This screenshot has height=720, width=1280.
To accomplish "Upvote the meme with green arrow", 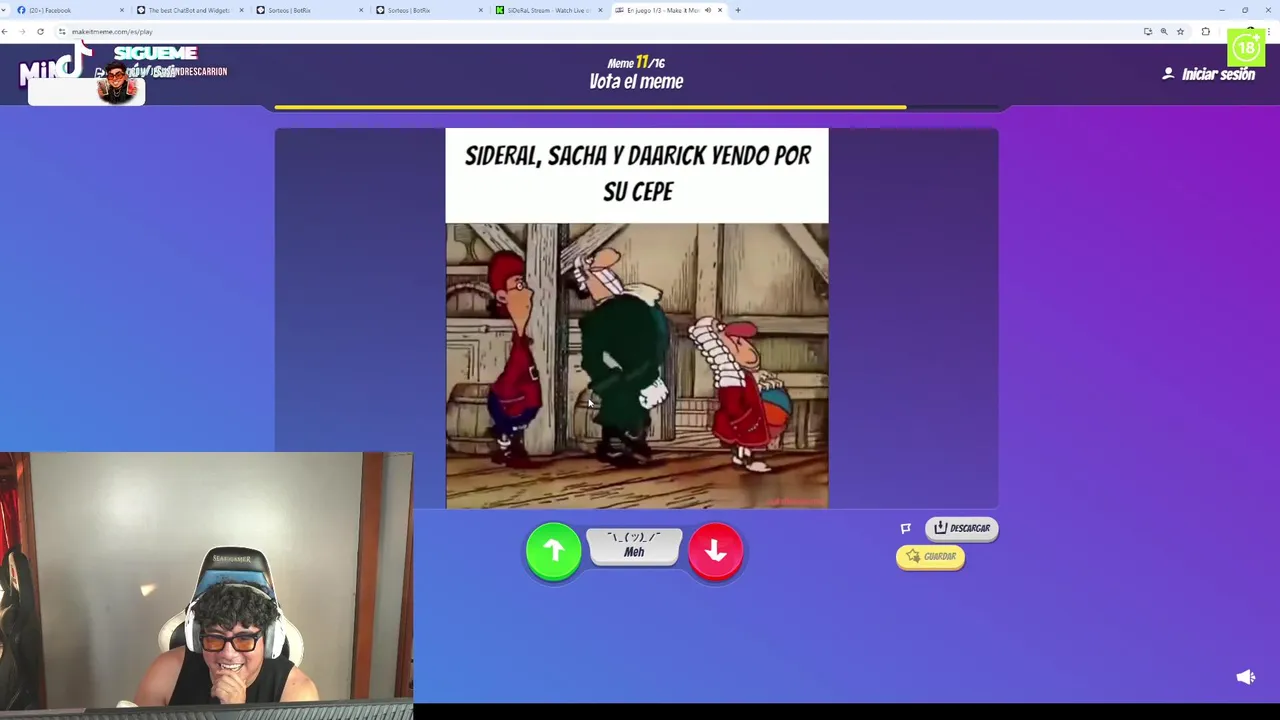I will [553, 550].
